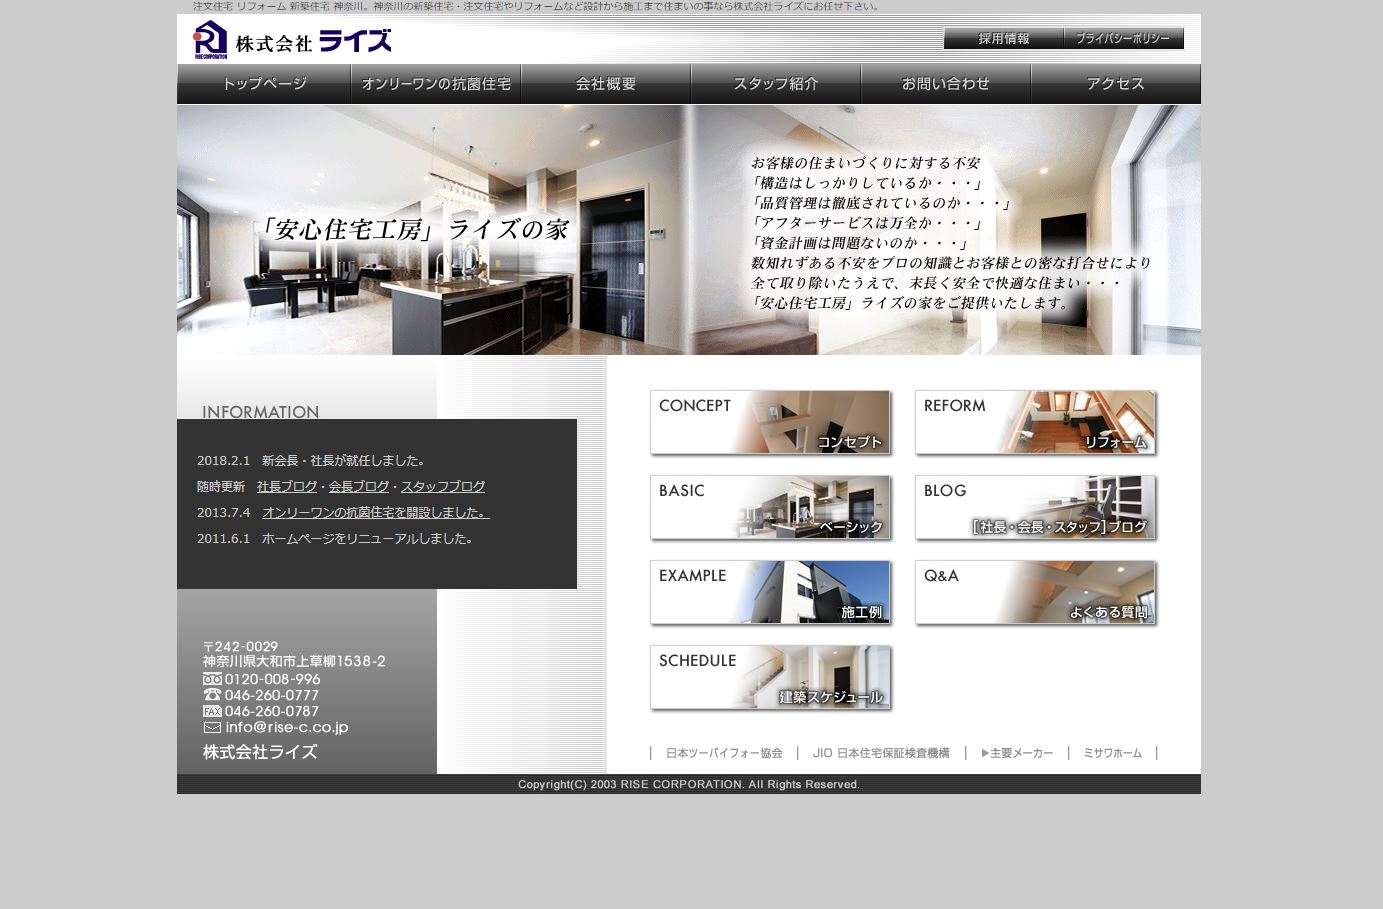Click the RISE Corporation logo icon
This screenshot has height=909, width=1383.
(211, 41)
